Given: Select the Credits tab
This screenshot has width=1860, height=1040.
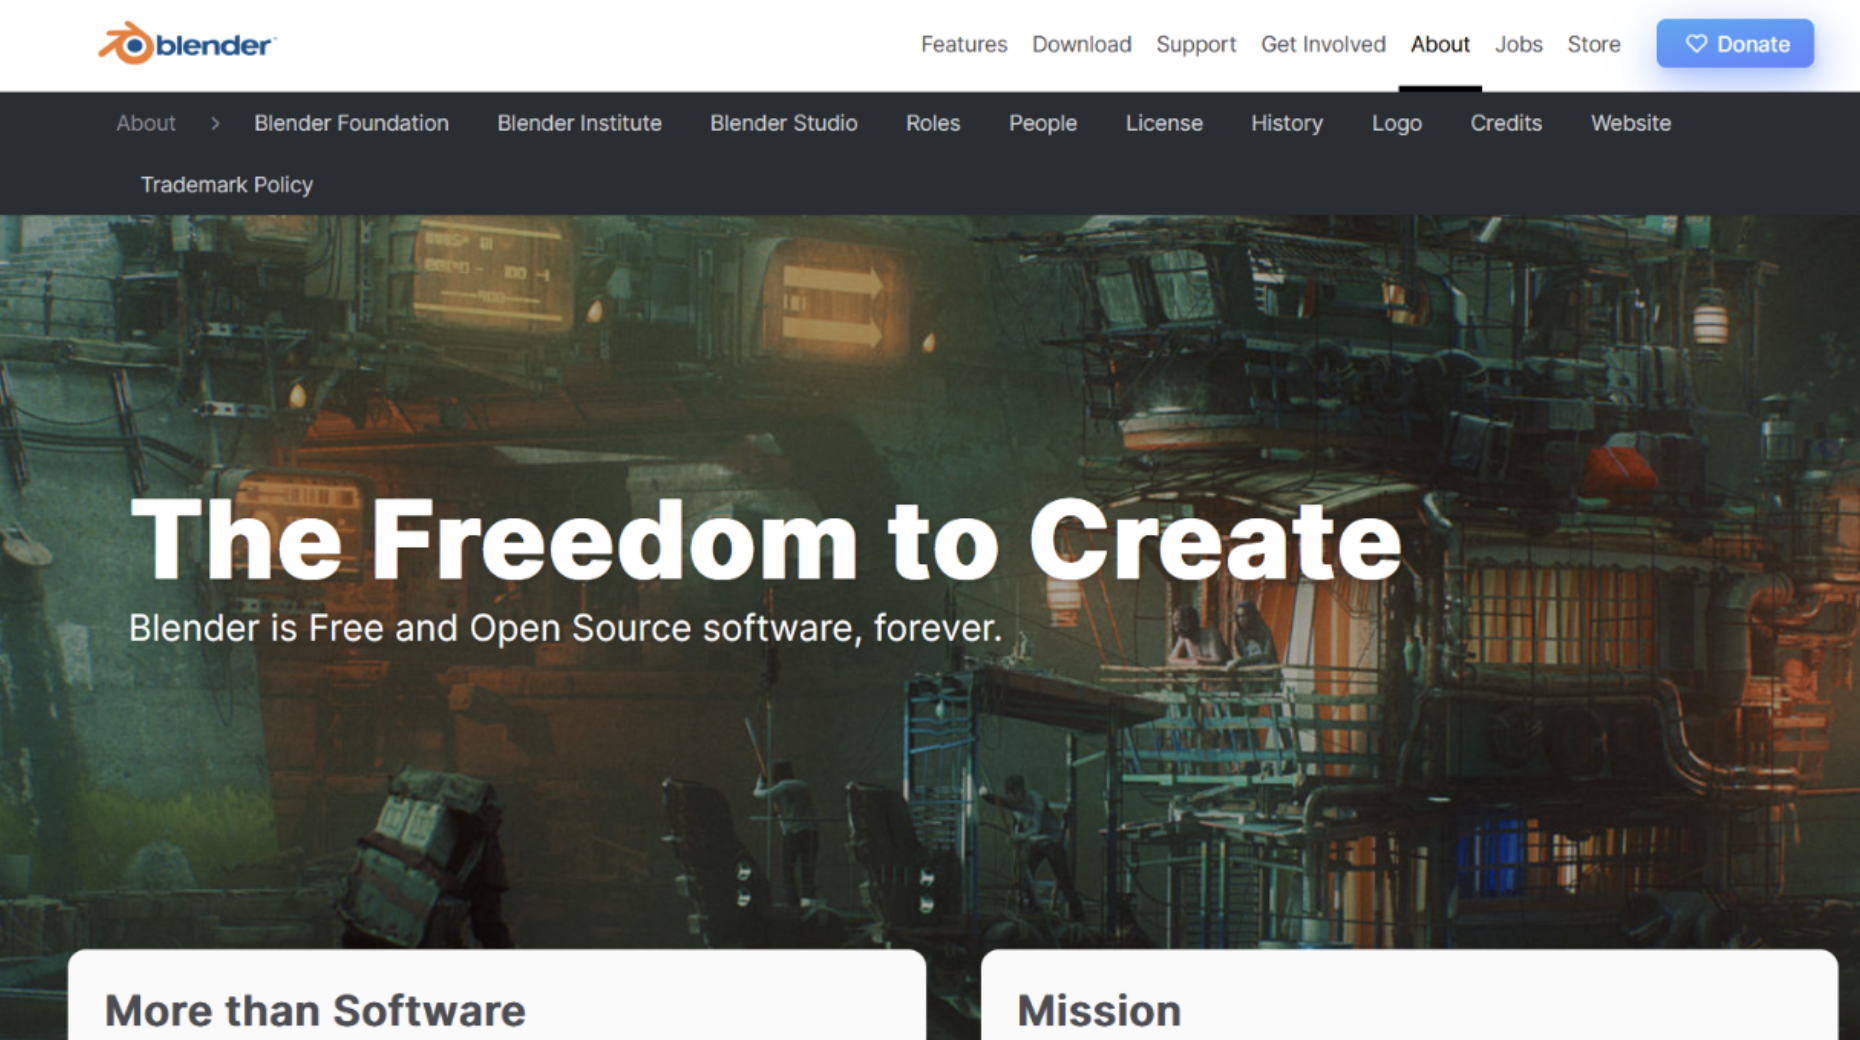Looking at the screenshot, I should pyautogui.click(x=1506, y=123).
